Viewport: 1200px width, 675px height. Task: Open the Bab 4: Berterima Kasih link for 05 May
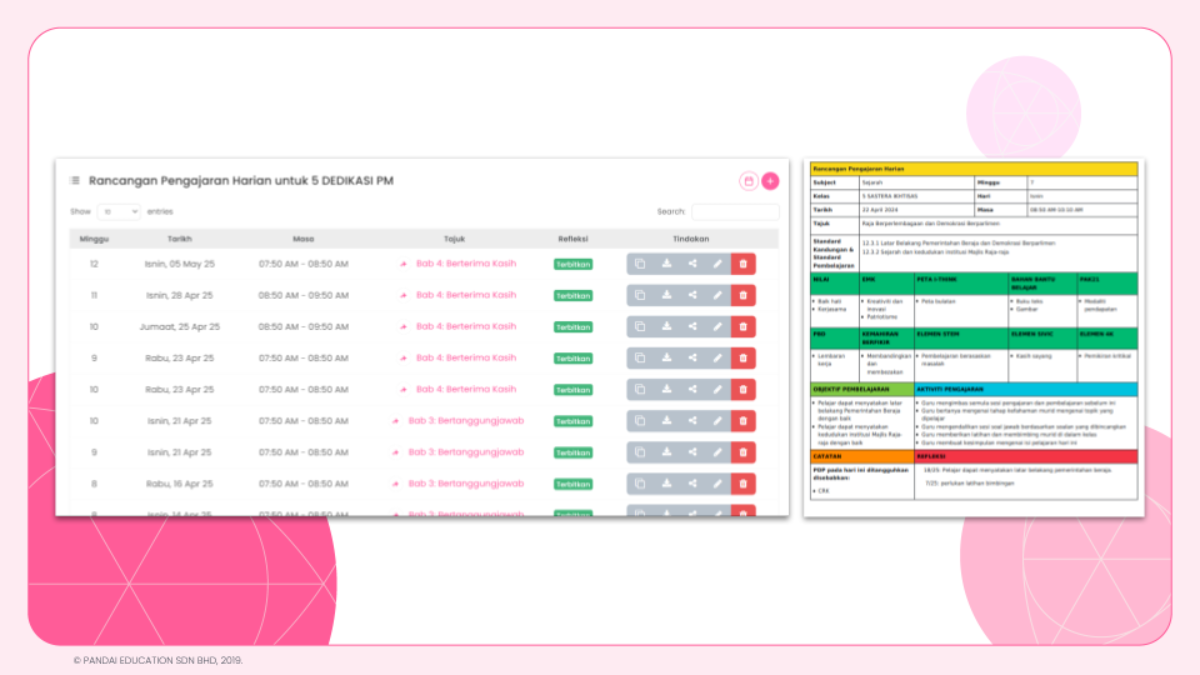click(466, 264)
